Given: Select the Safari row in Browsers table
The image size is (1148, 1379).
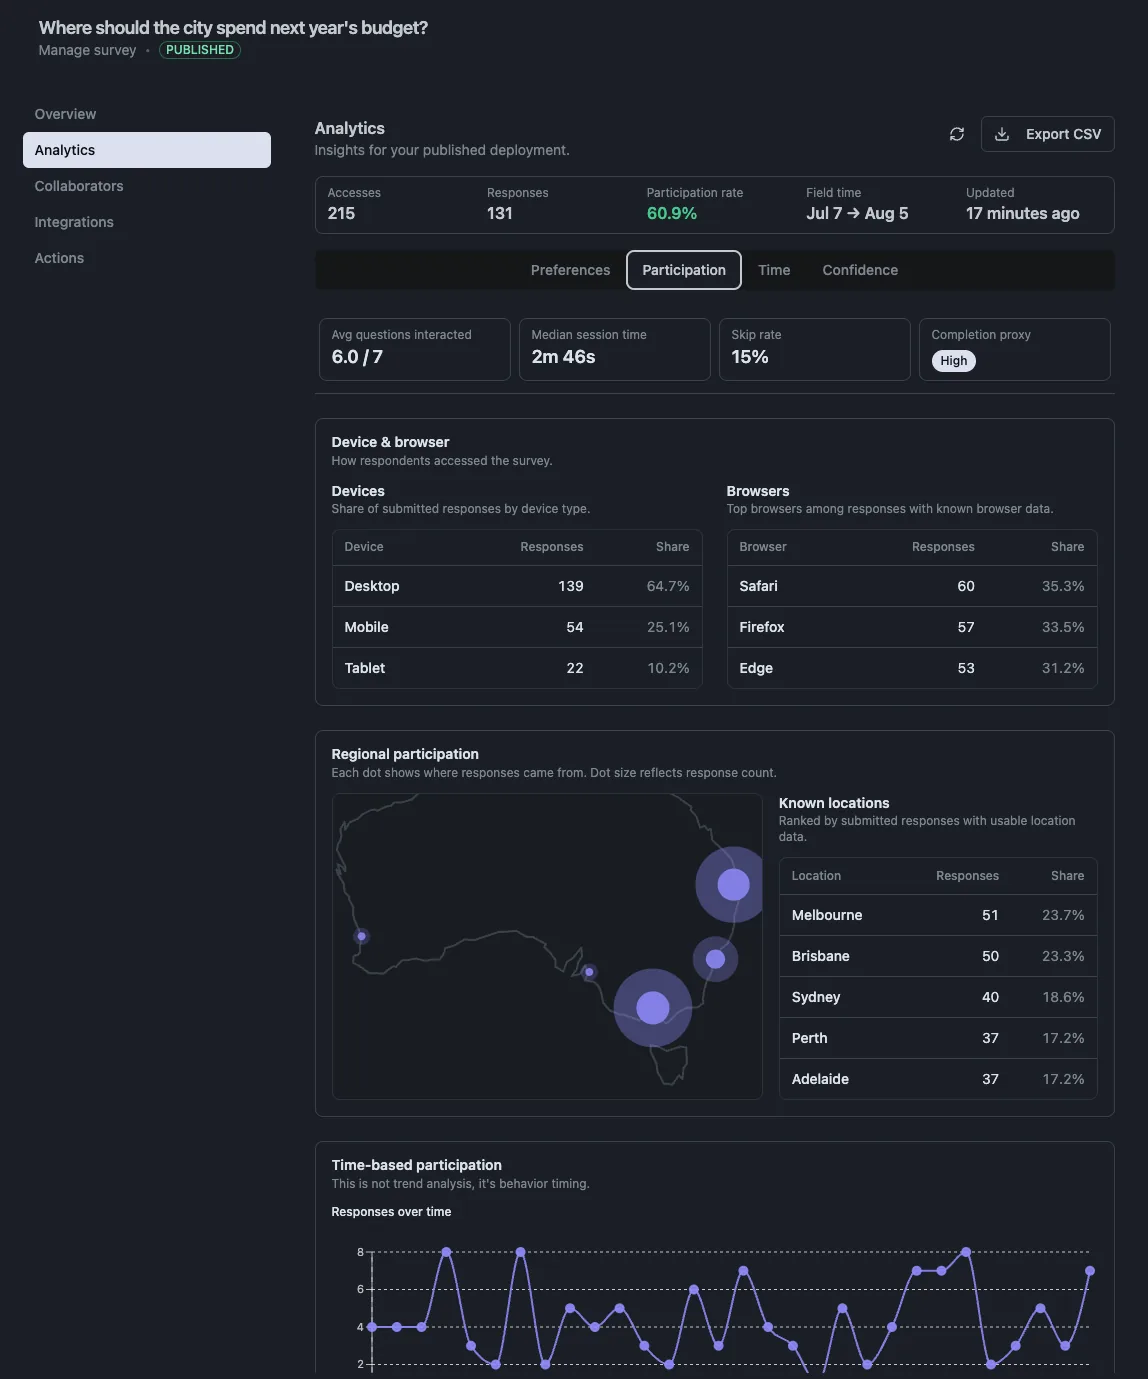Looking at the screenshot, I should (x=912, y=586).
